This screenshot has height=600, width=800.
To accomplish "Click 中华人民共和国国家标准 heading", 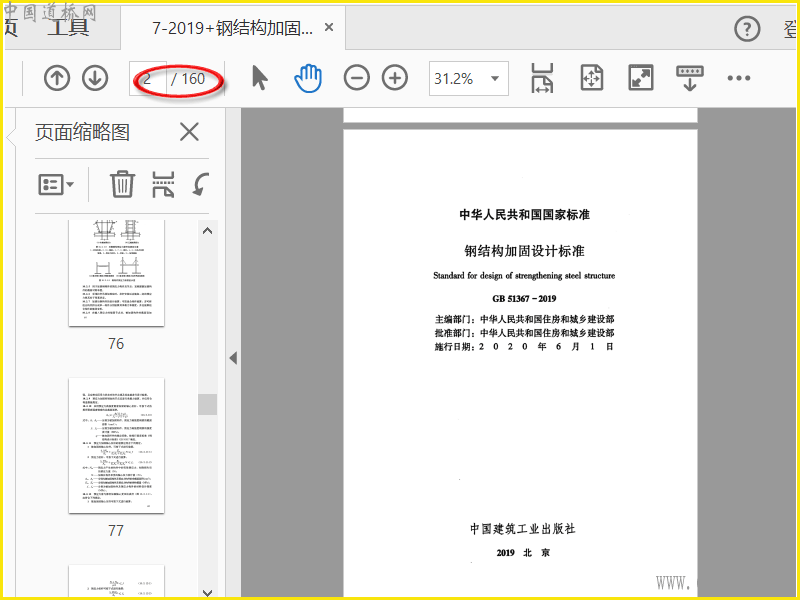I will pos(524,215).
